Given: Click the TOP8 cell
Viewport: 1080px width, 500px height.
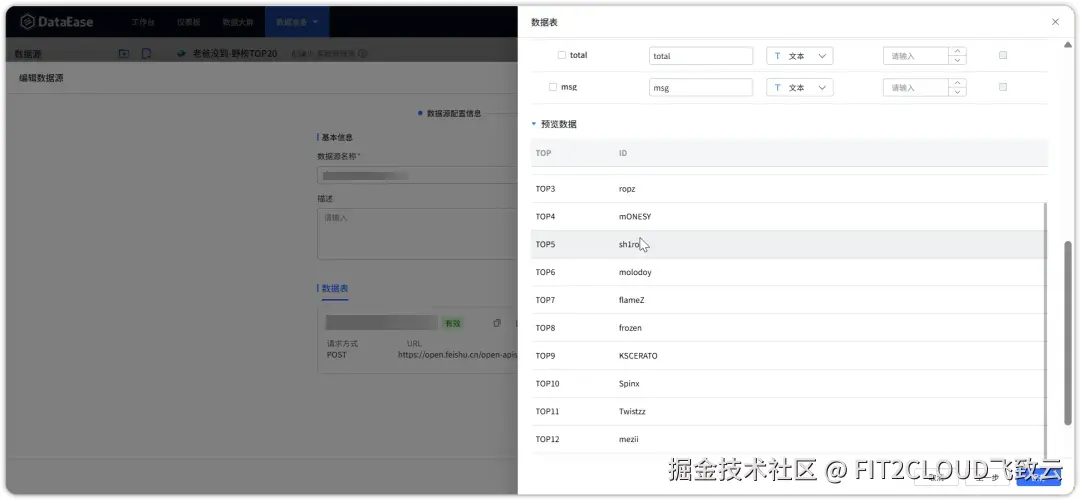Looking at the screenshot, I should coord(545,328).
